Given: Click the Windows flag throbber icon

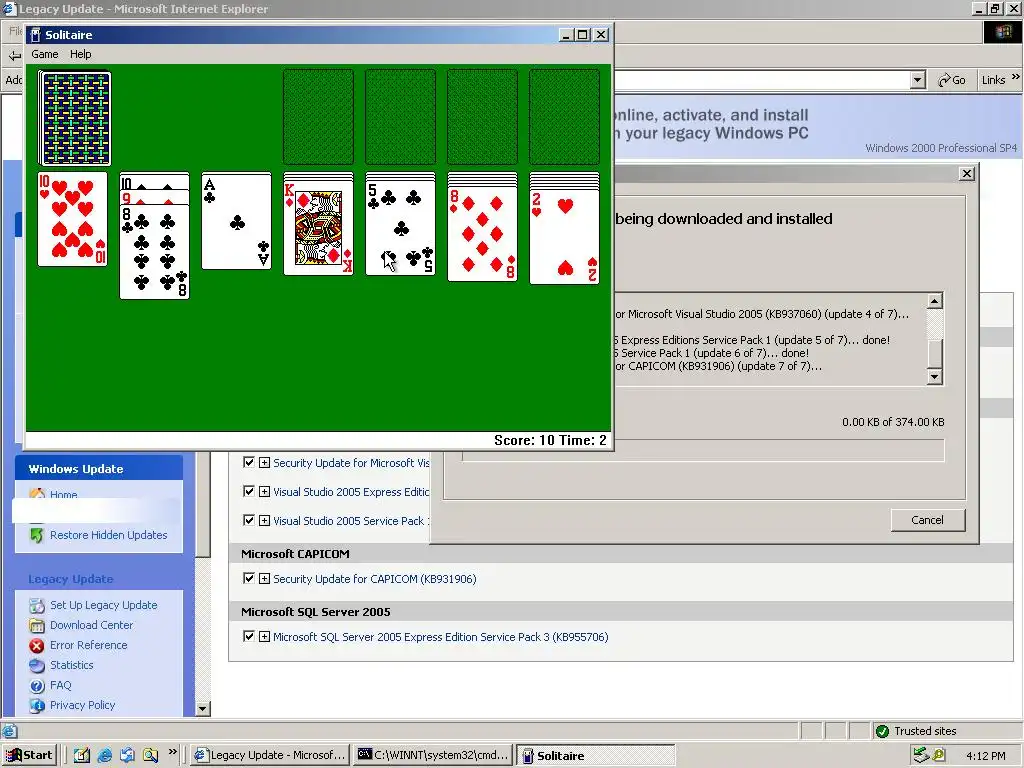Looking at the screenshot, I should [1003, 33].
